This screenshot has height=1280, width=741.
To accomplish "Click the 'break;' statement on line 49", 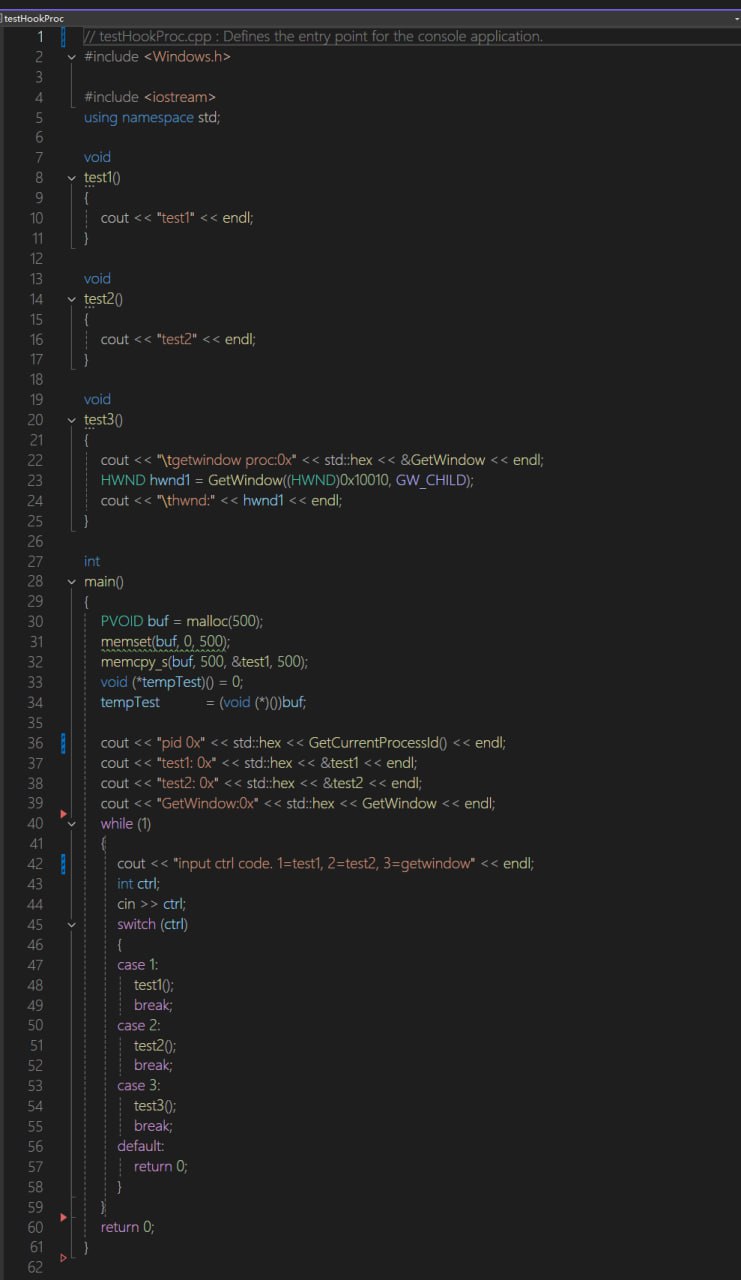I will (x=154, y=1005).
